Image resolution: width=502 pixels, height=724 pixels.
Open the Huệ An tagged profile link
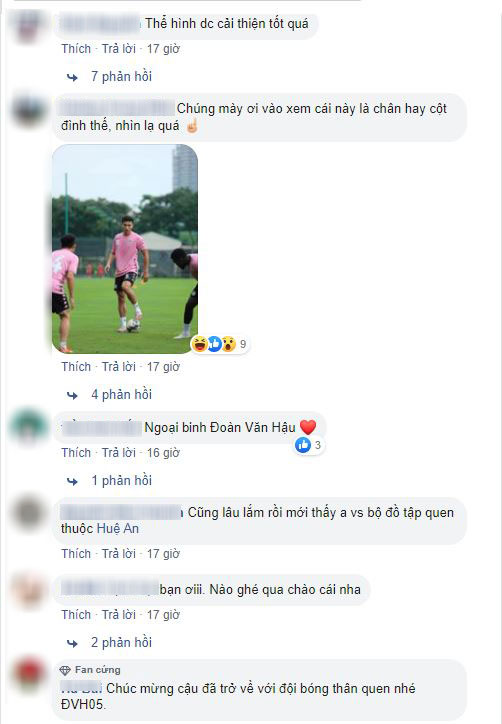[119, 529]
